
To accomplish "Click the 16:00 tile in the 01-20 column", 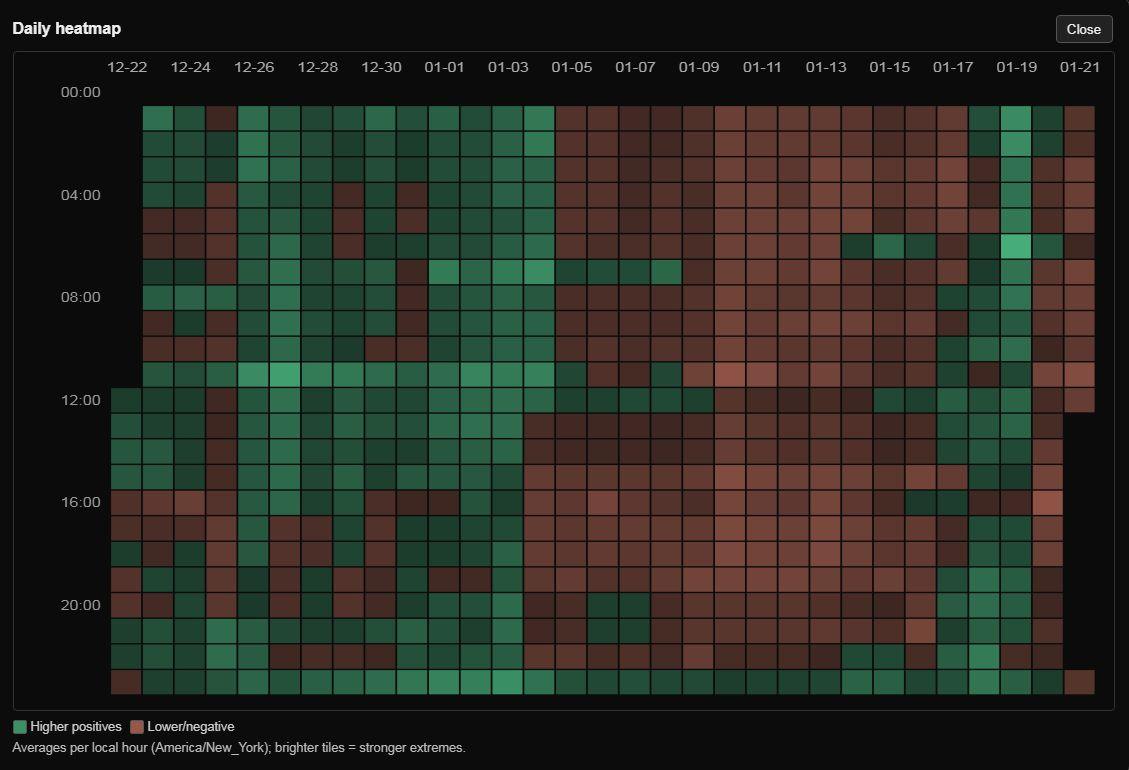I will coord(1048,502).
